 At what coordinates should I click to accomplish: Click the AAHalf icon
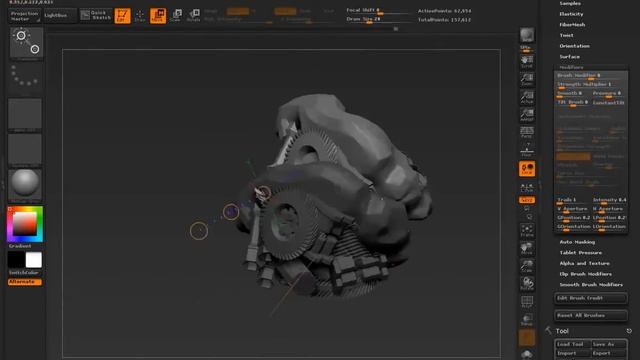click(x=527, y=115)
